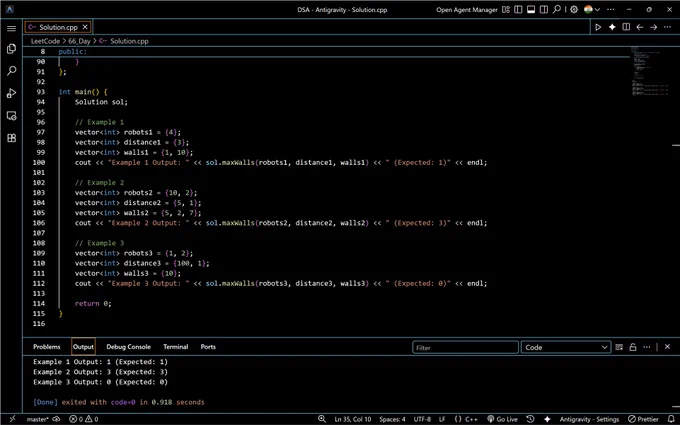Open the Explorer view in activity bar

12,49
